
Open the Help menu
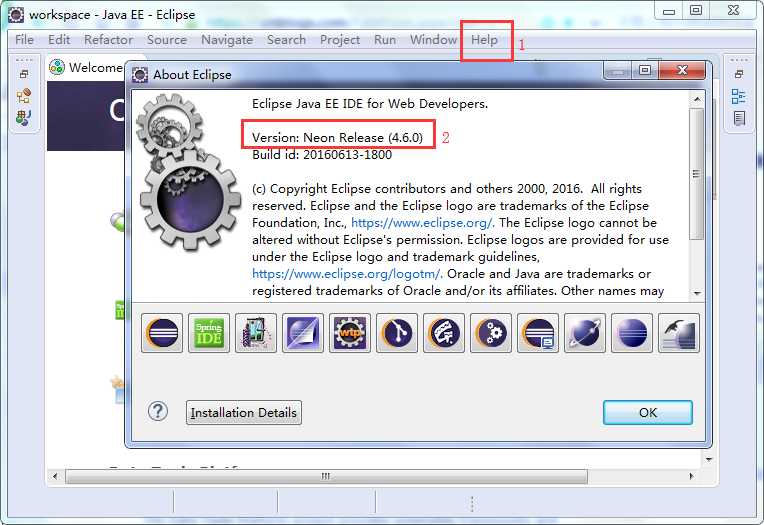tap(484, 40)
